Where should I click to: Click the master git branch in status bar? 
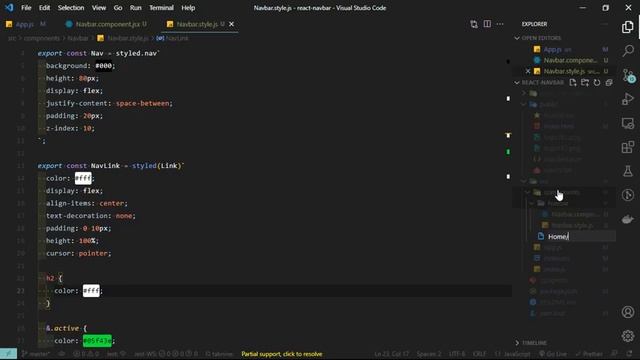point(36,354)
